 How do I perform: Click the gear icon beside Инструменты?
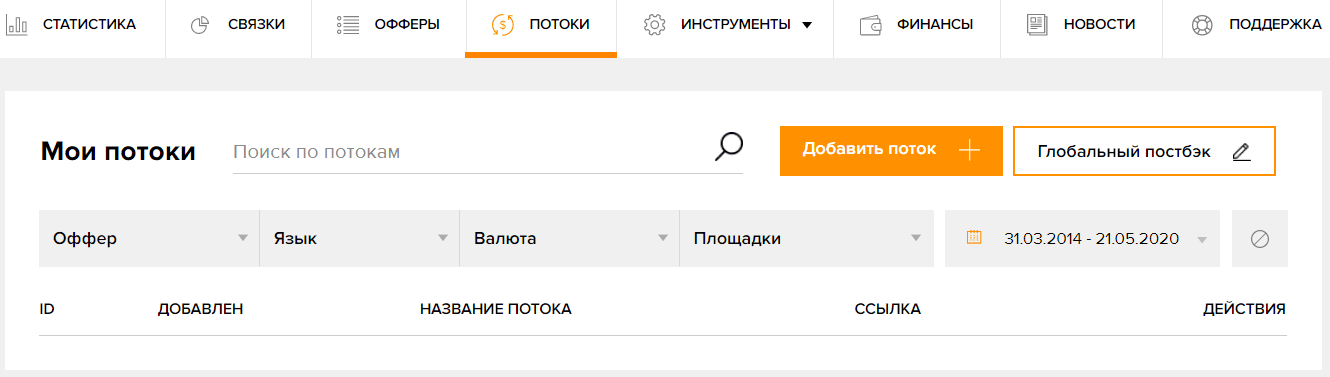pos(655,25)
